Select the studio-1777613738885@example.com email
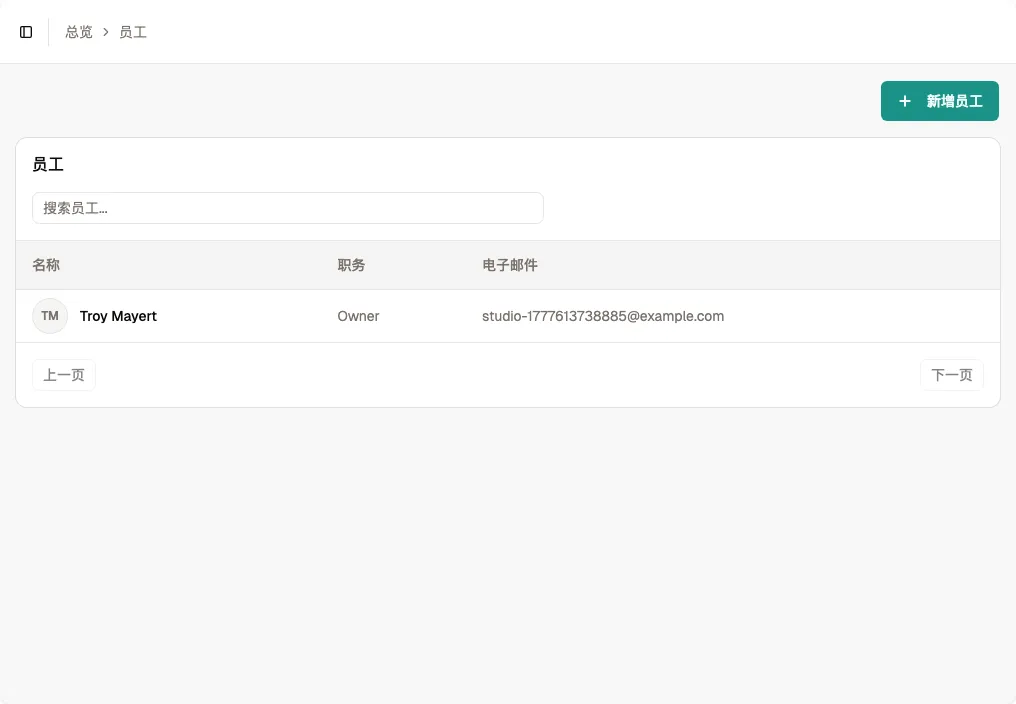 pyautogui.click(x=603, y=316)
